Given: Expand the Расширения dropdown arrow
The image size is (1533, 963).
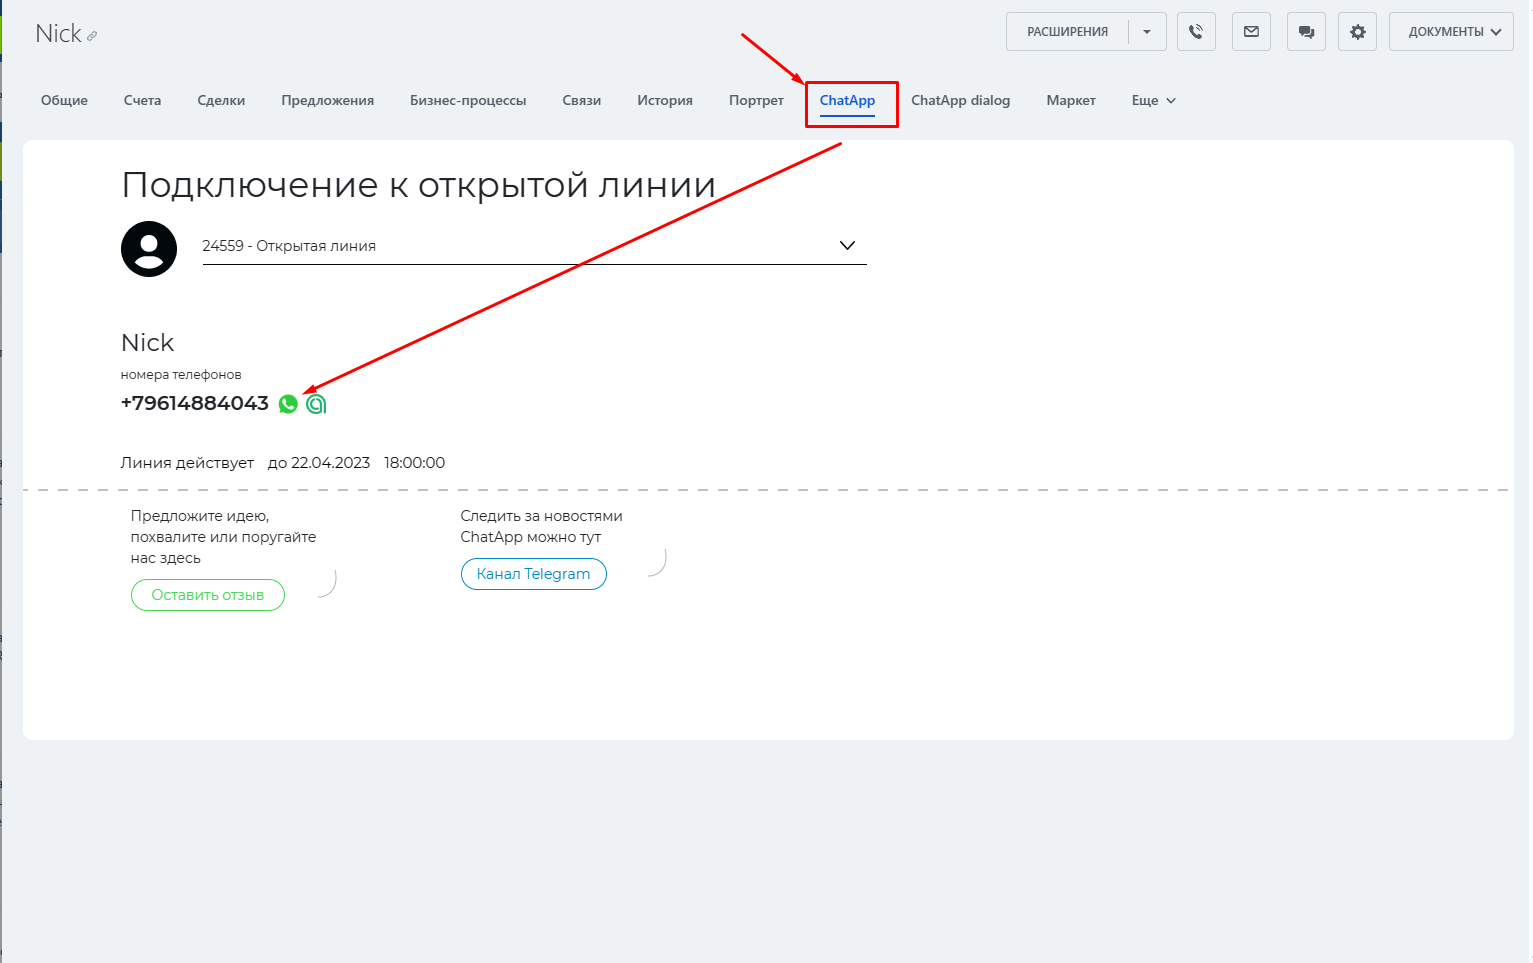Looking at the screenshot, I should point(1147,32).
